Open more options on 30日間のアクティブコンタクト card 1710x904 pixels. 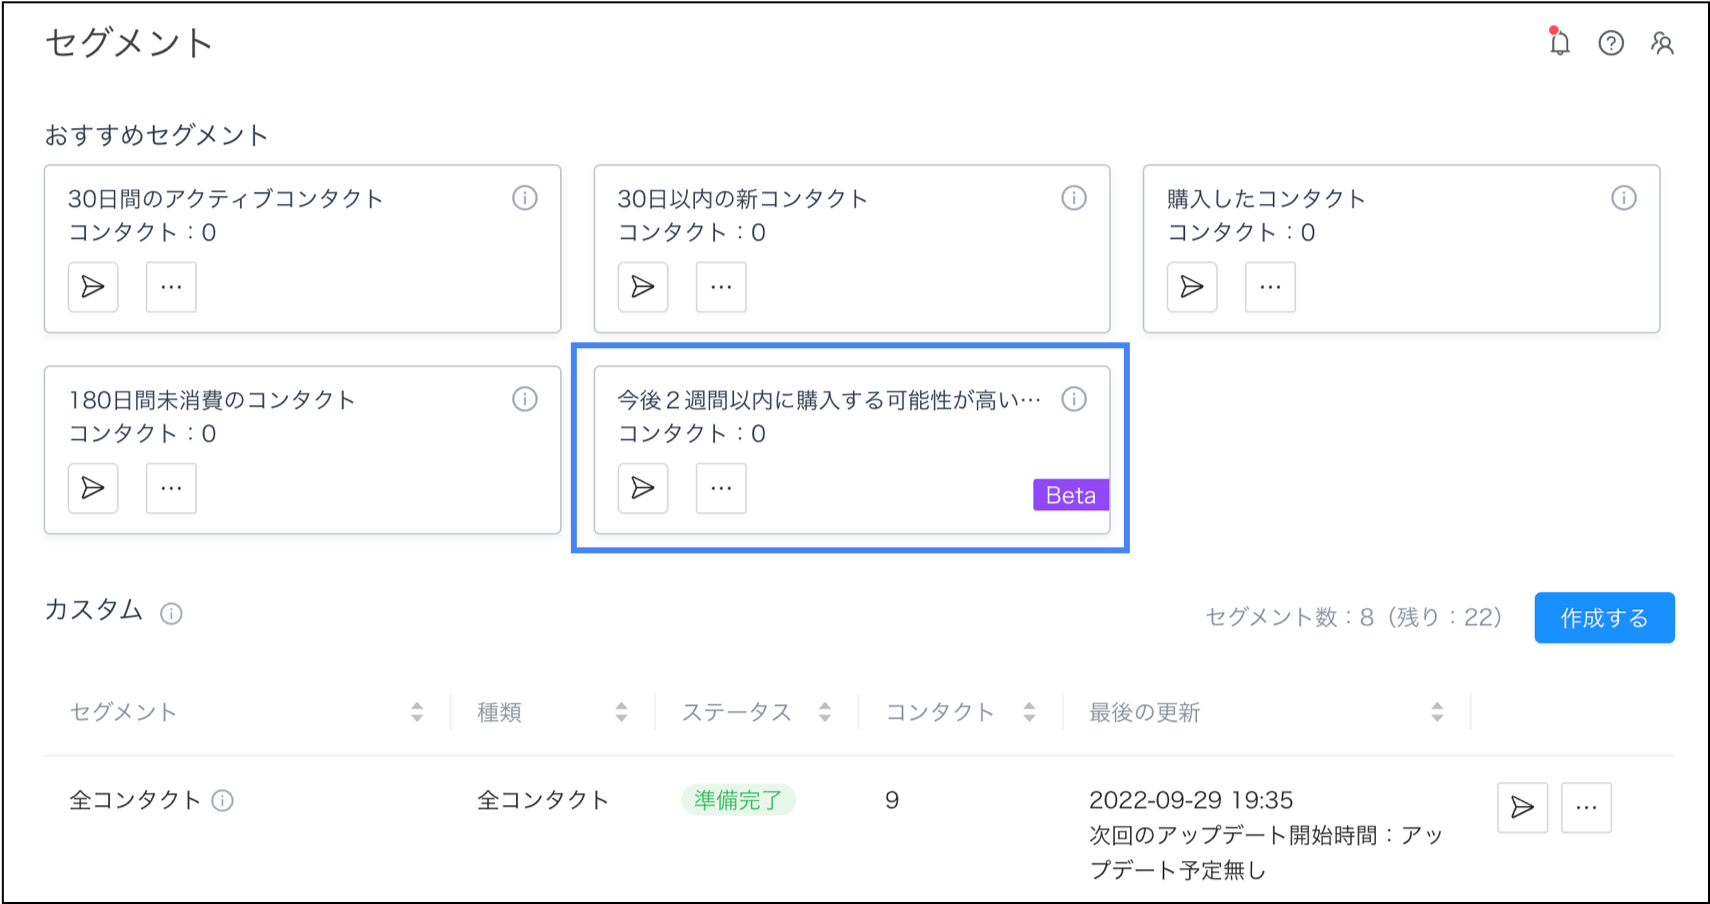click(171, 287)
